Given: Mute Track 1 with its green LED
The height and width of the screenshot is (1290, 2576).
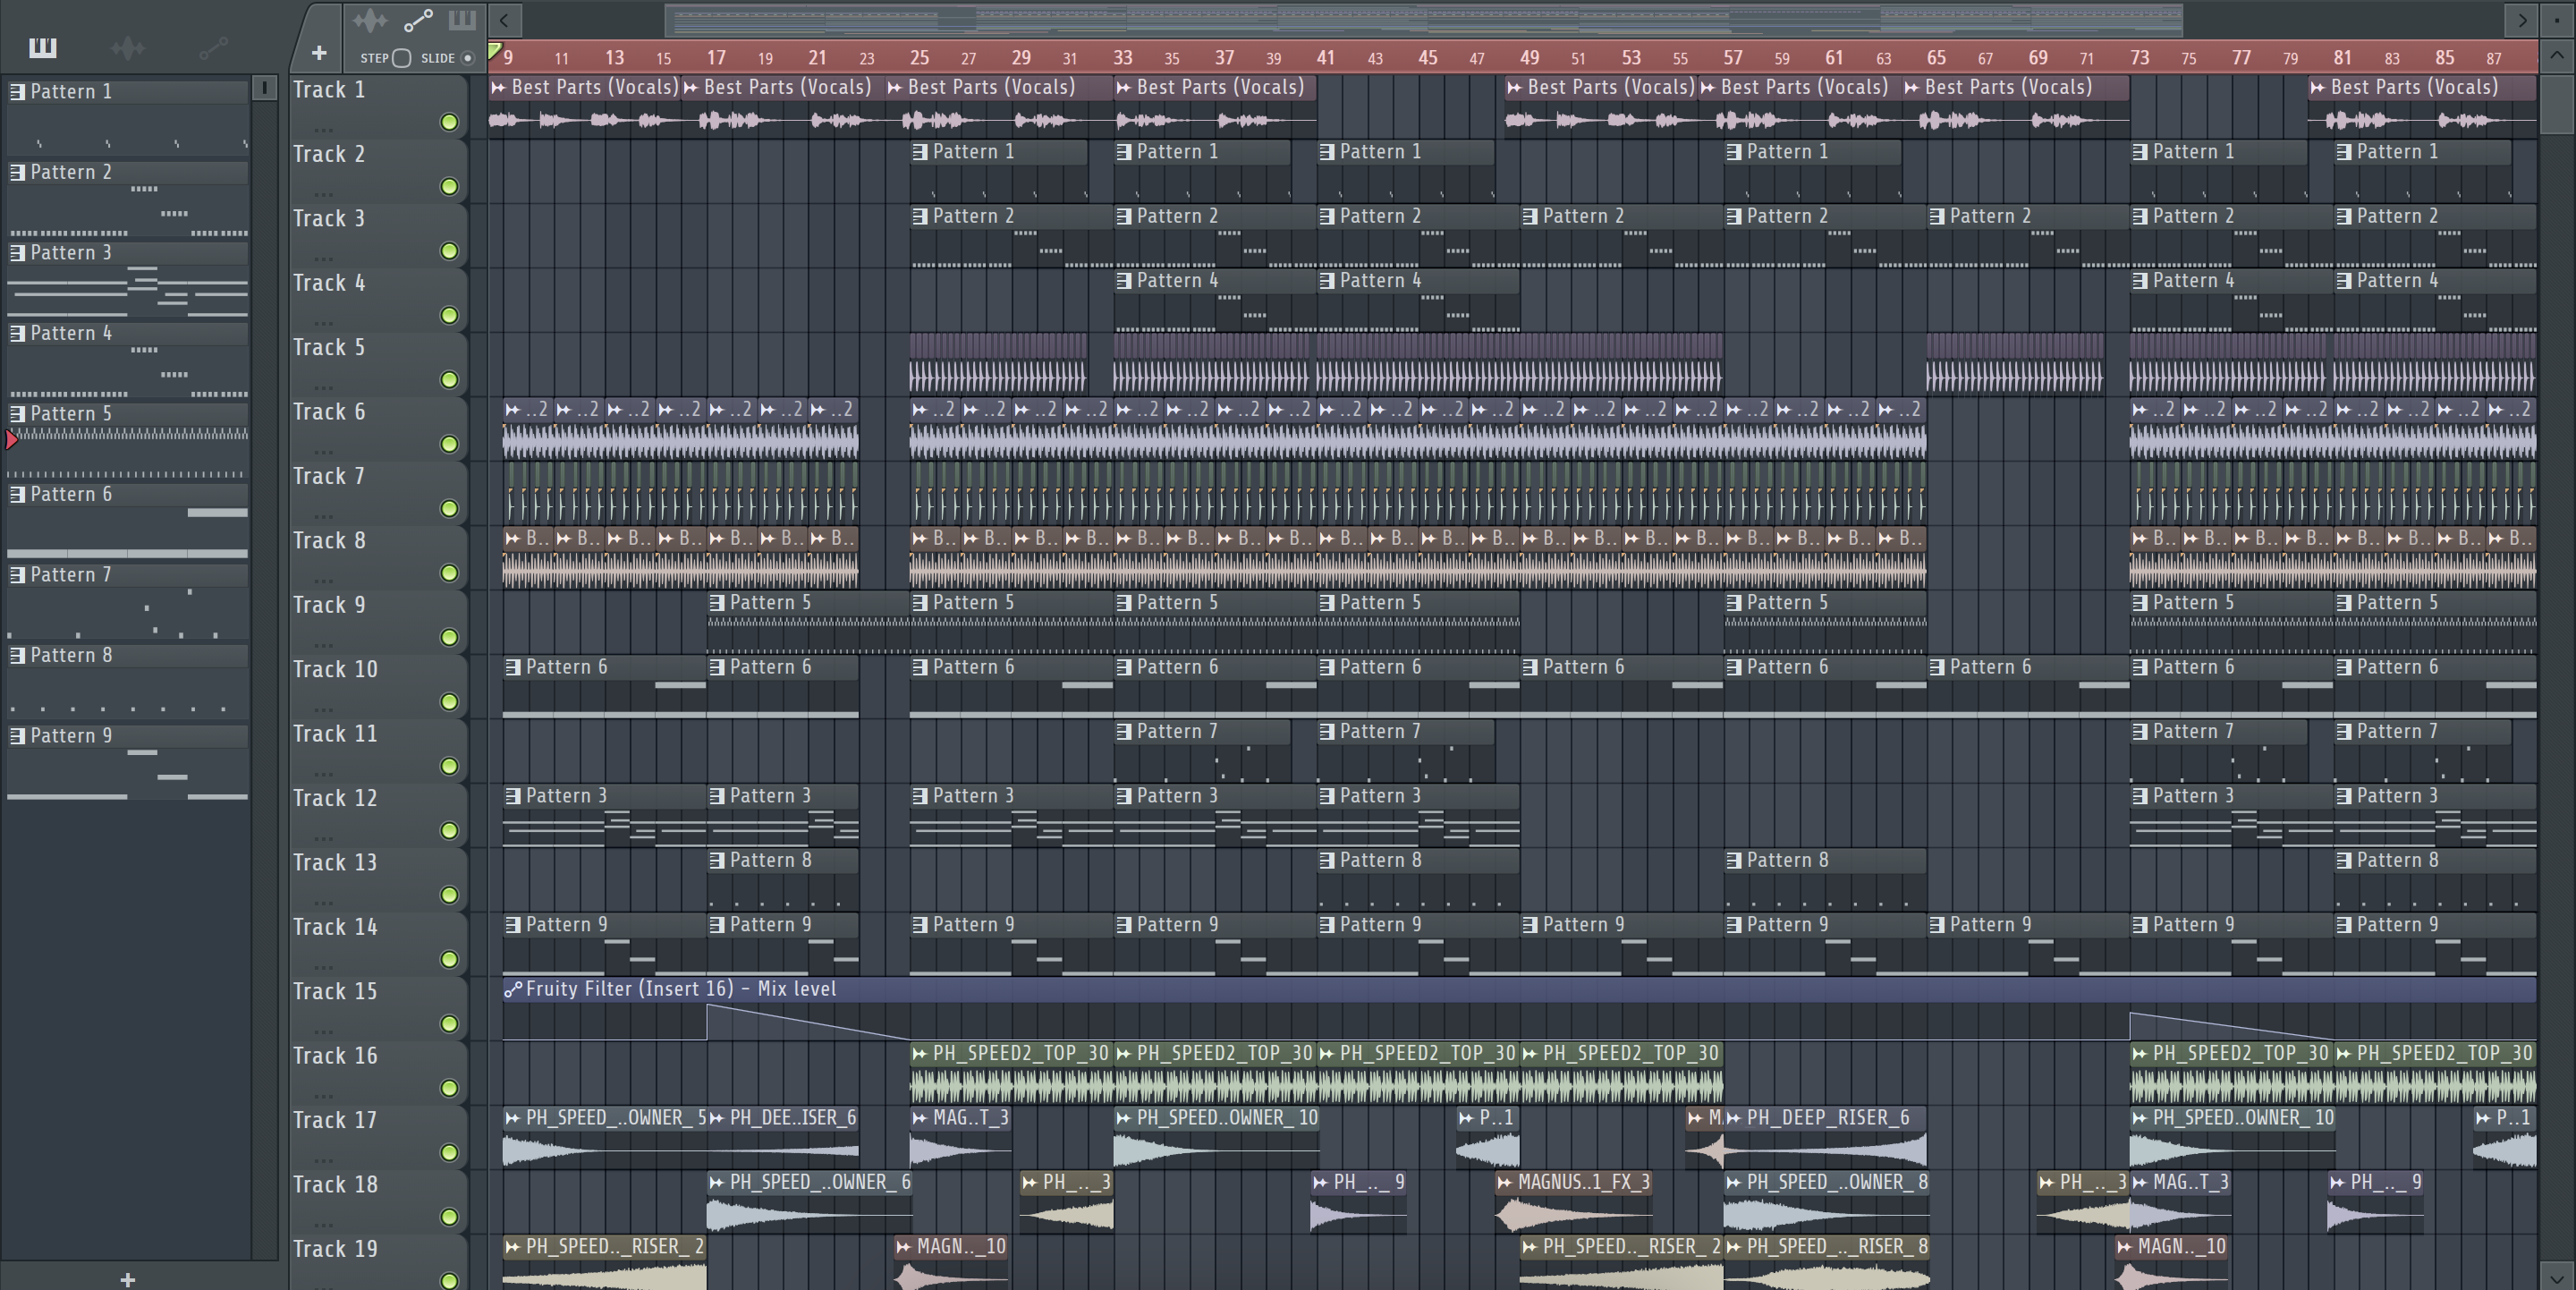Looking at the screenshot, I should (x=449, y=122).
